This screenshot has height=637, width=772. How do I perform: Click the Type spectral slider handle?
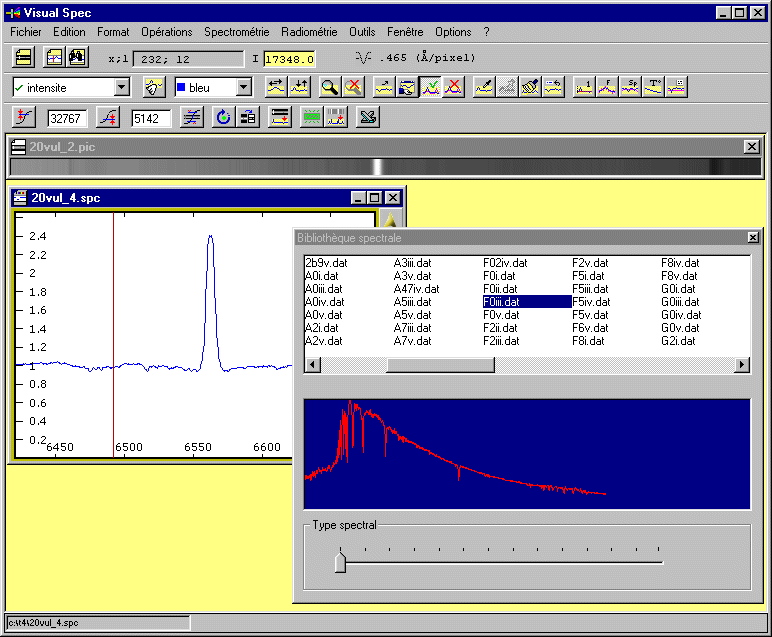[x=340, y=563]
